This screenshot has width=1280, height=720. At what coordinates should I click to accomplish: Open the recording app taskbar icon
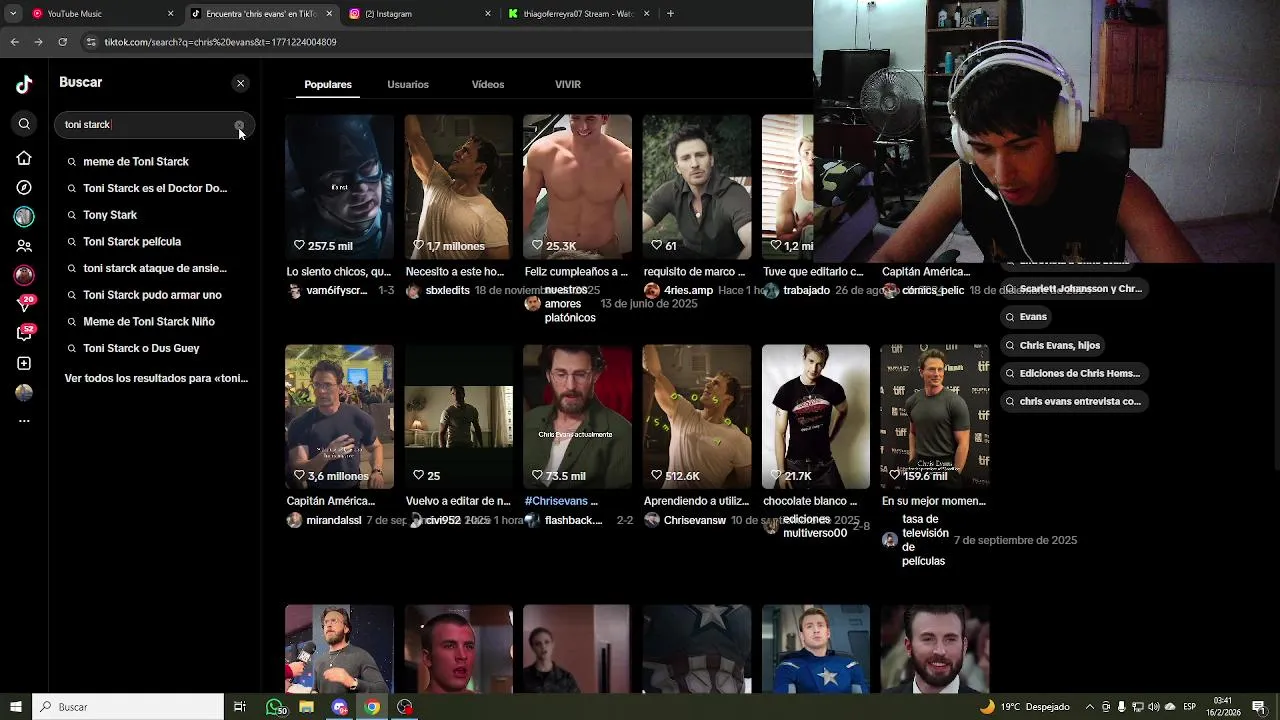[x=405, y=707]
